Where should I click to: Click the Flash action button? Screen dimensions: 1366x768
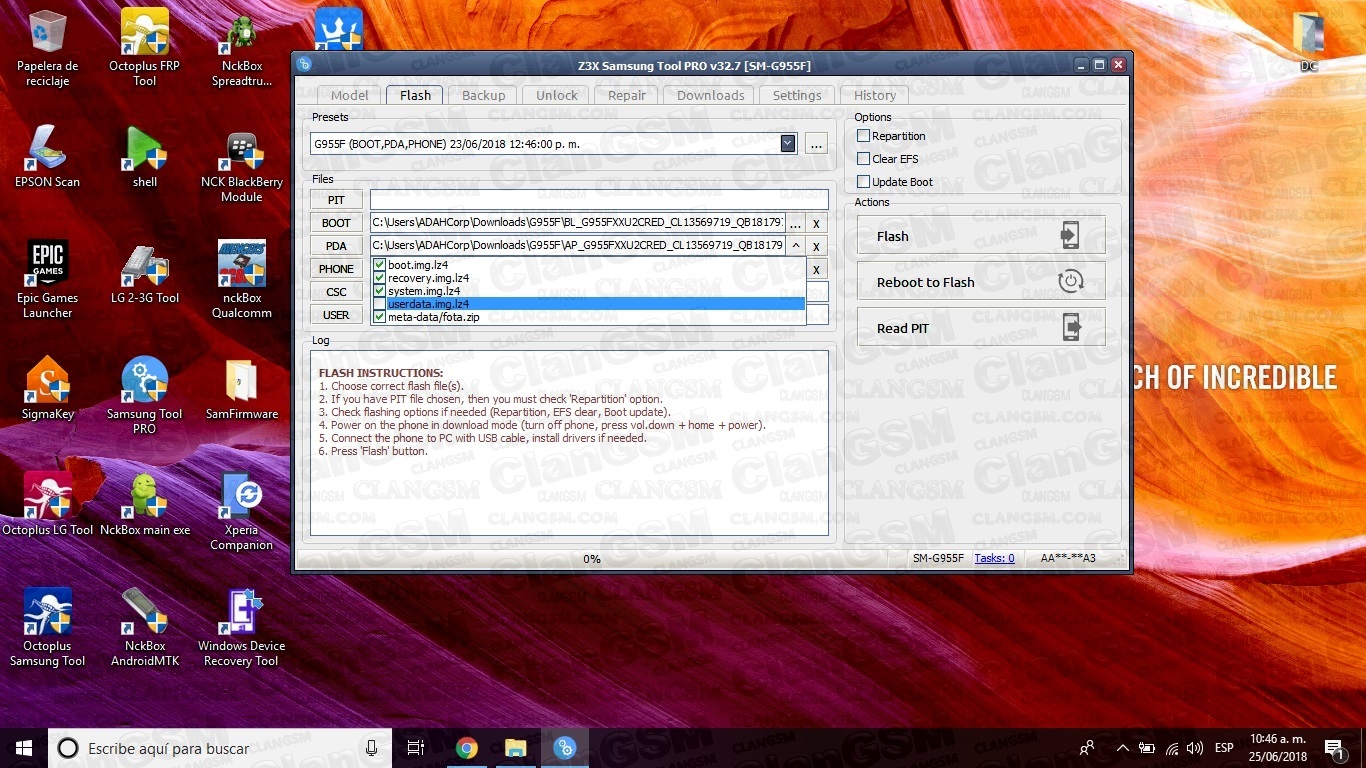click(x=981, y=236)
